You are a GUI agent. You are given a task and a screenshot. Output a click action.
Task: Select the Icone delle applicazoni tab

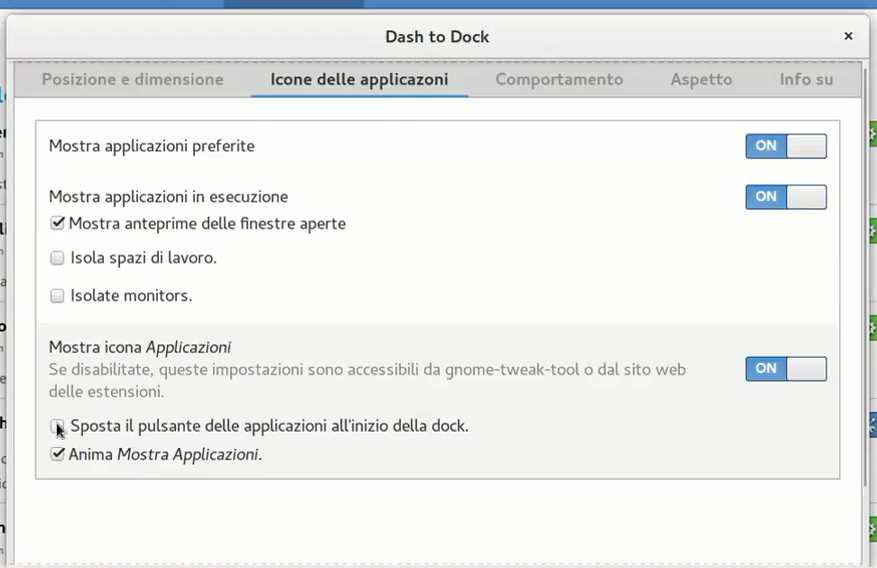point(359,80)
